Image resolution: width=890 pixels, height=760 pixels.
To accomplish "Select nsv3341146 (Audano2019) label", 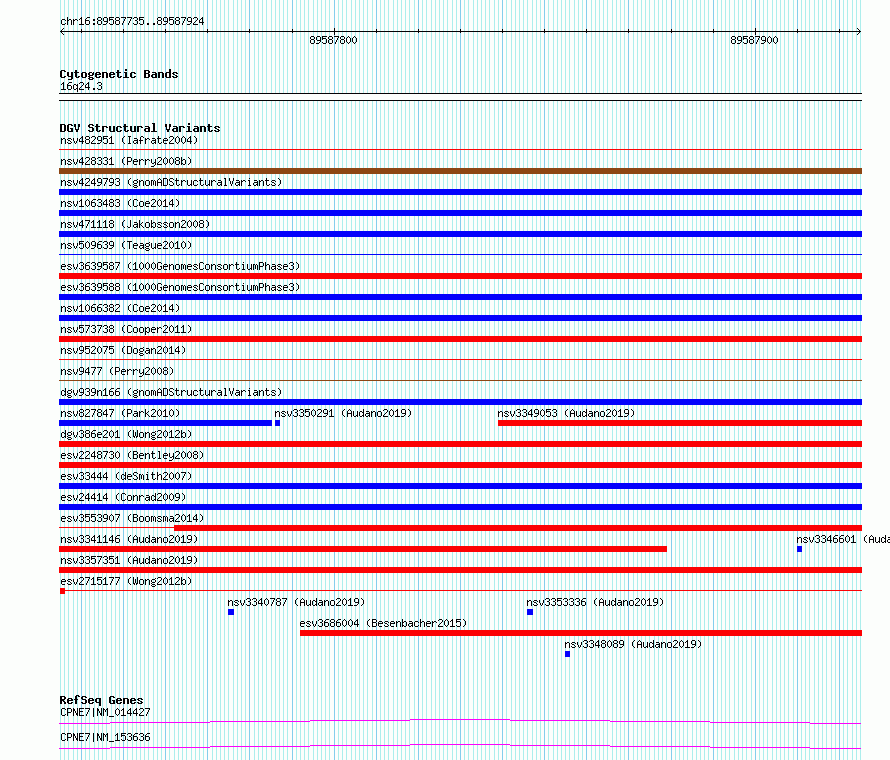I will pyautogui.click(x=129, y=539).
